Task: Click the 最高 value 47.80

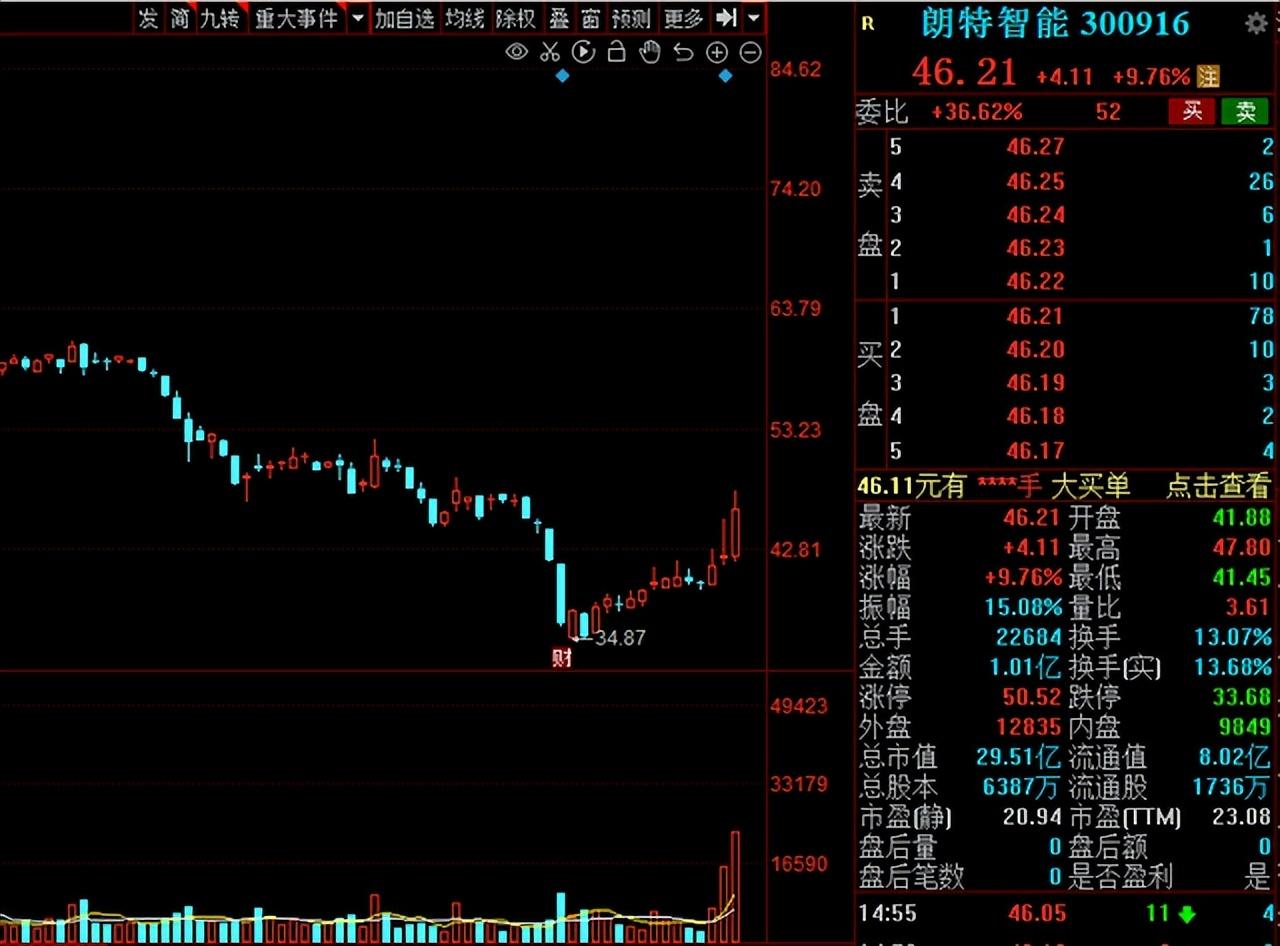Action: [1241, 548]
